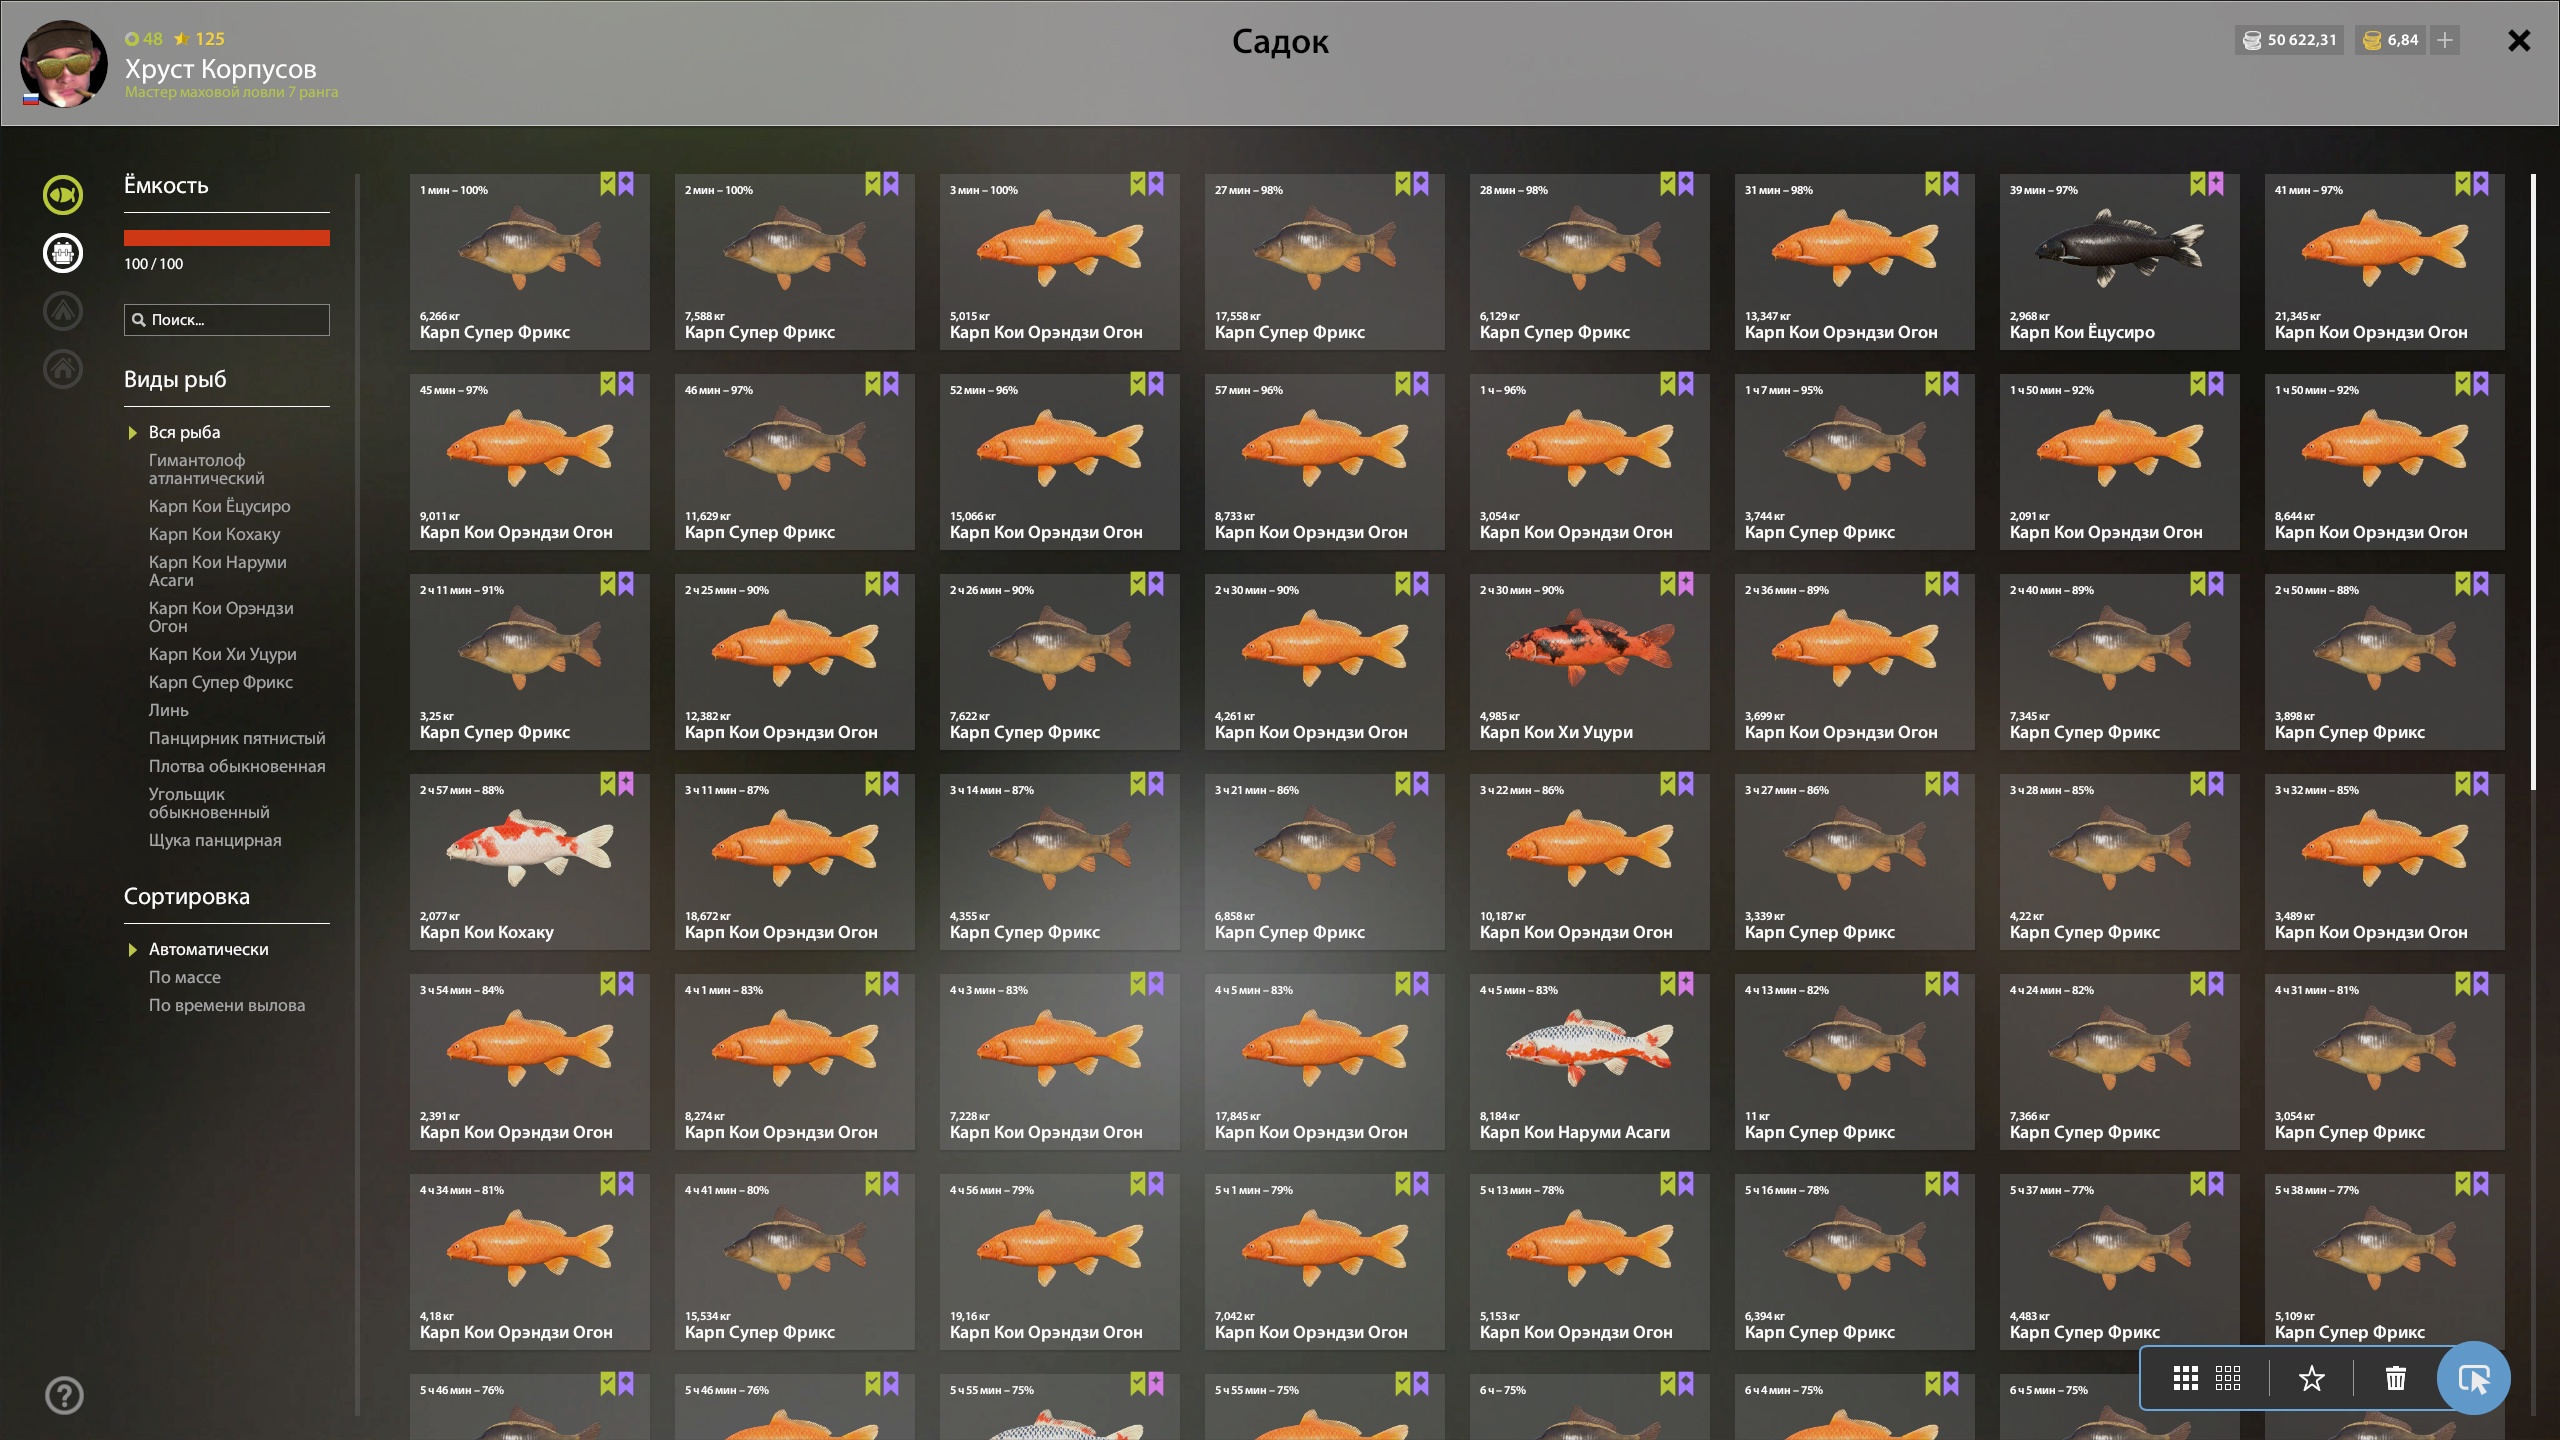The height and width of the screenshot is (1440, 2560).
Task: Select Карп Кои Хи Уцури 4,985 кг card
Action: click(1590, 662)
